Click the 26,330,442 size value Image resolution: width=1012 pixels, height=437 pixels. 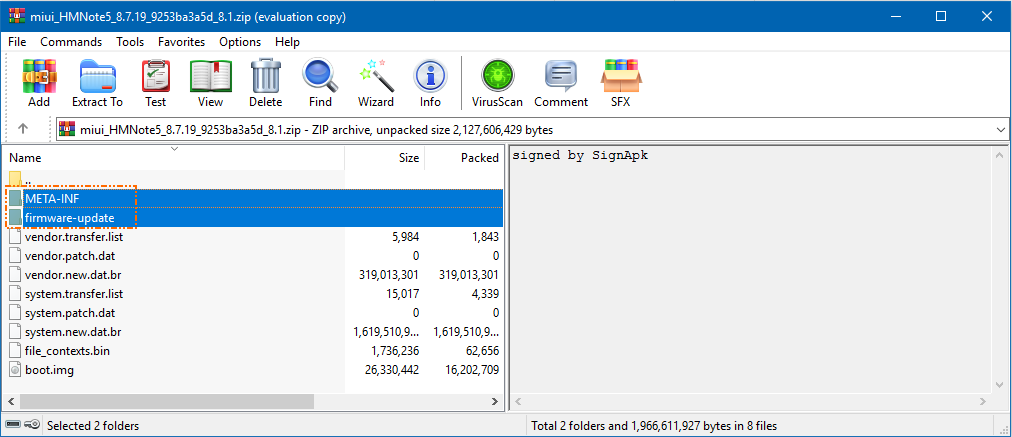click(392, 370)
